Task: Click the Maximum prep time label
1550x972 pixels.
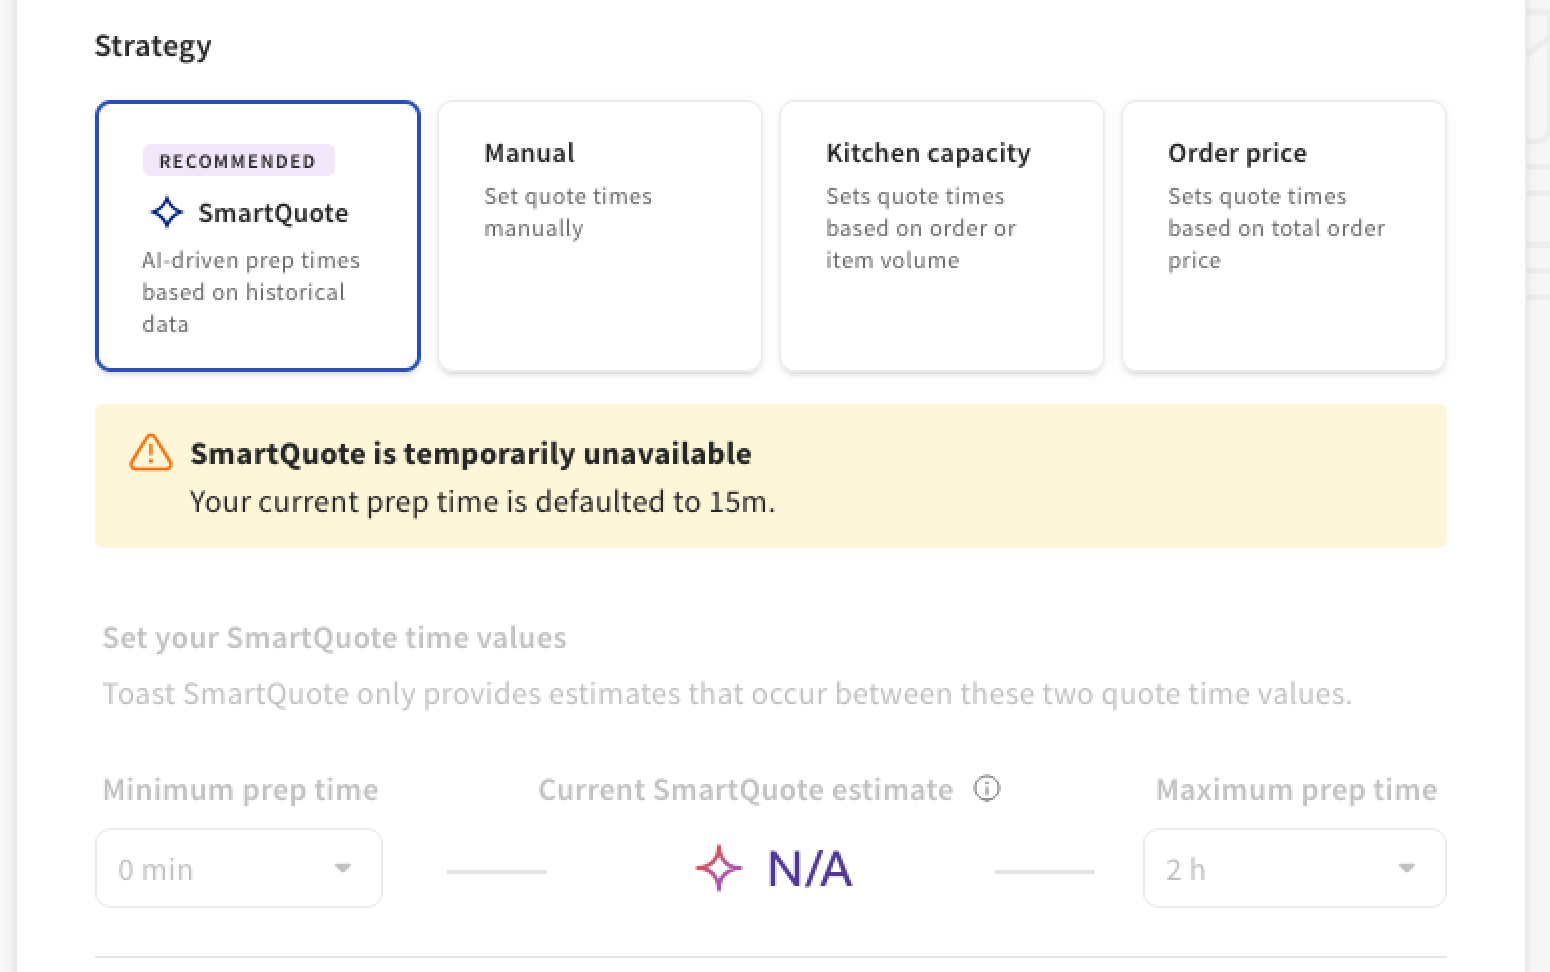Action: click(x=1296, y=790)
